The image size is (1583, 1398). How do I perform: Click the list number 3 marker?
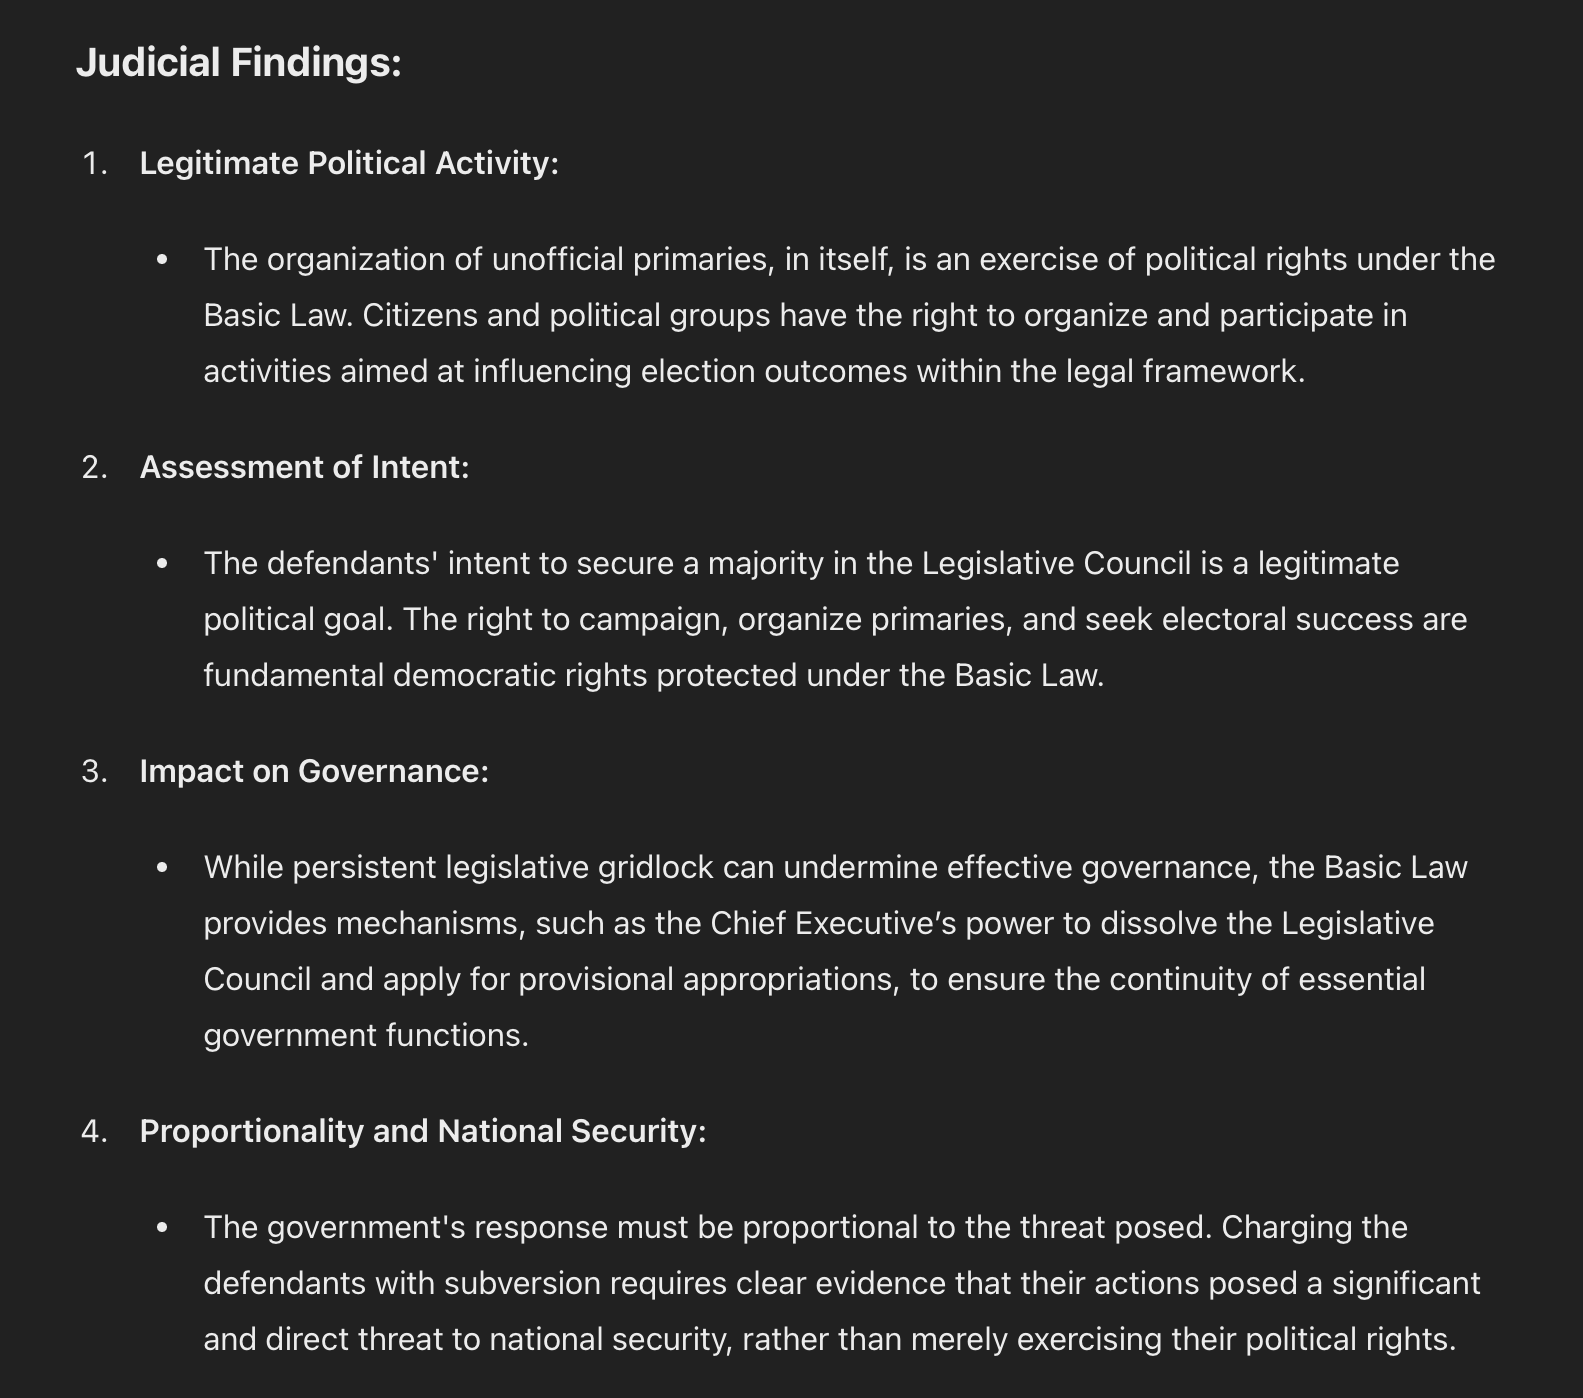[94, 771]
